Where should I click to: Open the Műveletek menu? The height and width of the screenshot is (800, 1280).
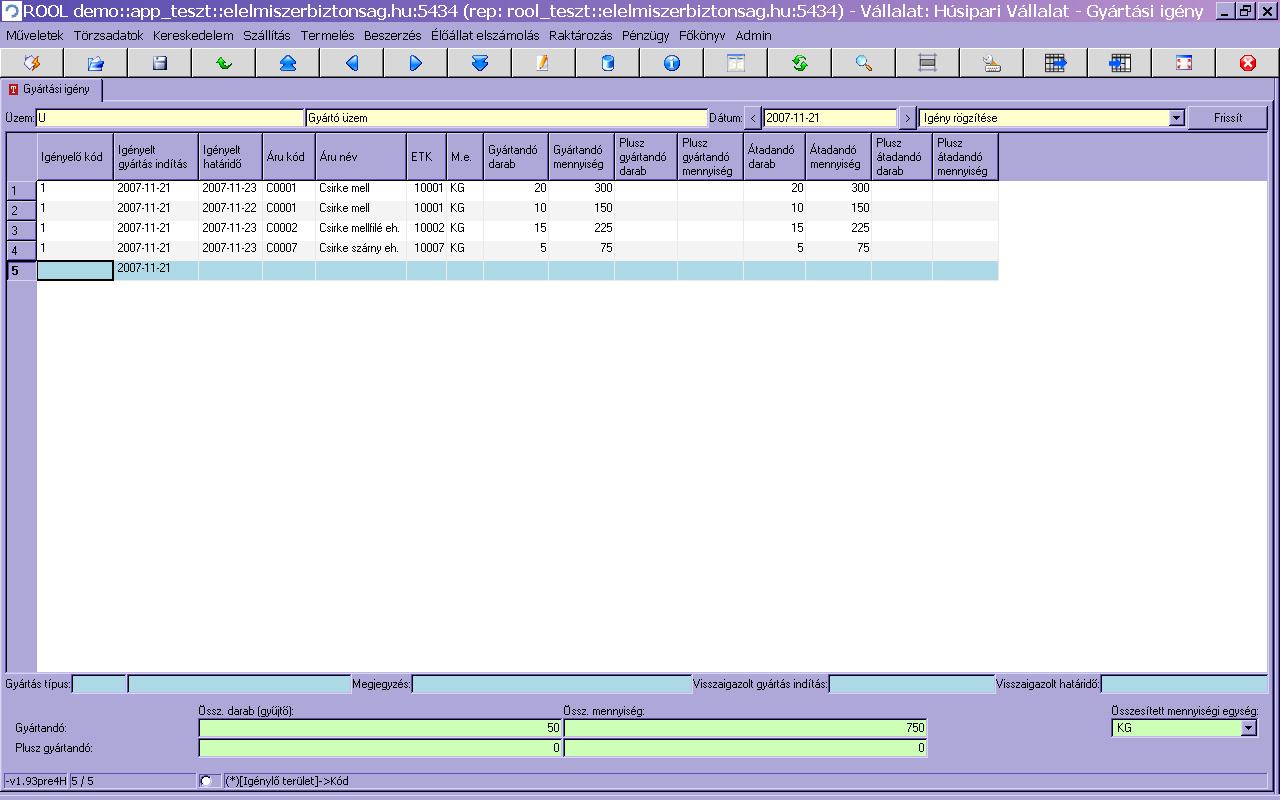35,35
